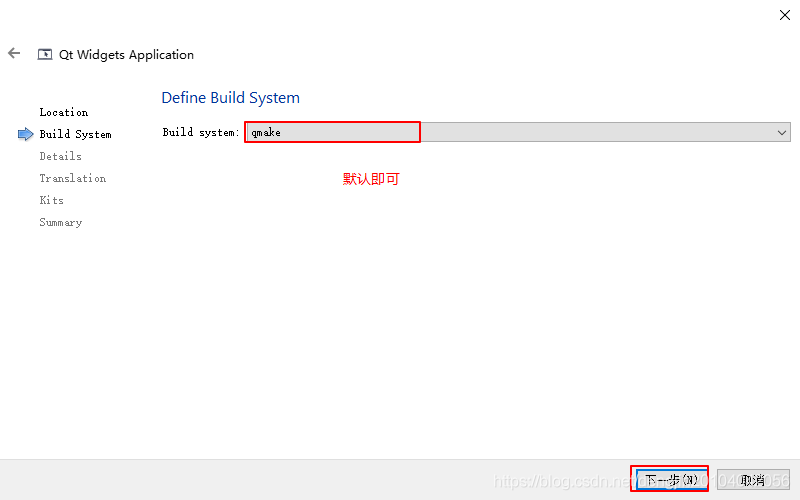Jump to the Details step
Image resolution: width=800 pixels, height=500 pixels.
[61, 156]
